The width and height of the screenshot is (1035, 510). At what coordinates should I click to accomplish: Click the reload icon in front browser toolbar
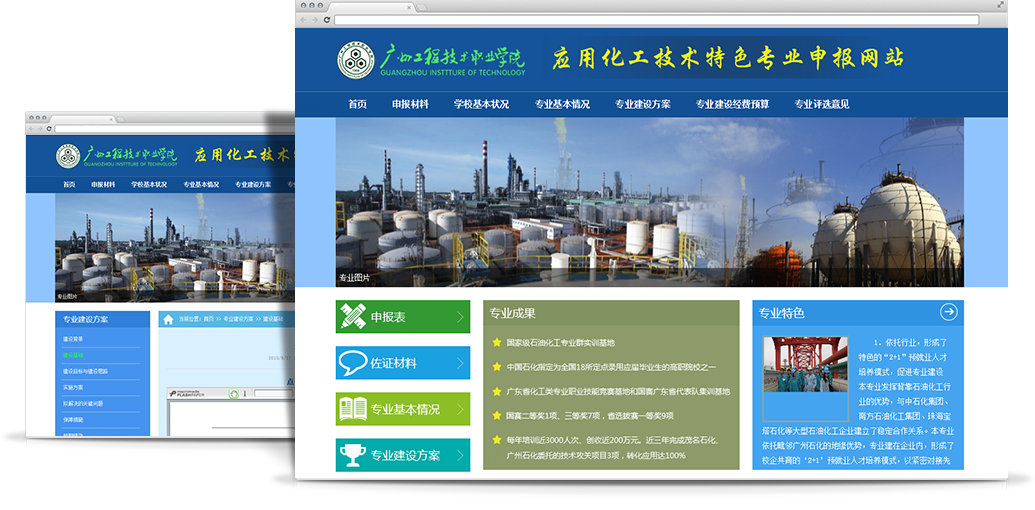(x=327, y=20)
